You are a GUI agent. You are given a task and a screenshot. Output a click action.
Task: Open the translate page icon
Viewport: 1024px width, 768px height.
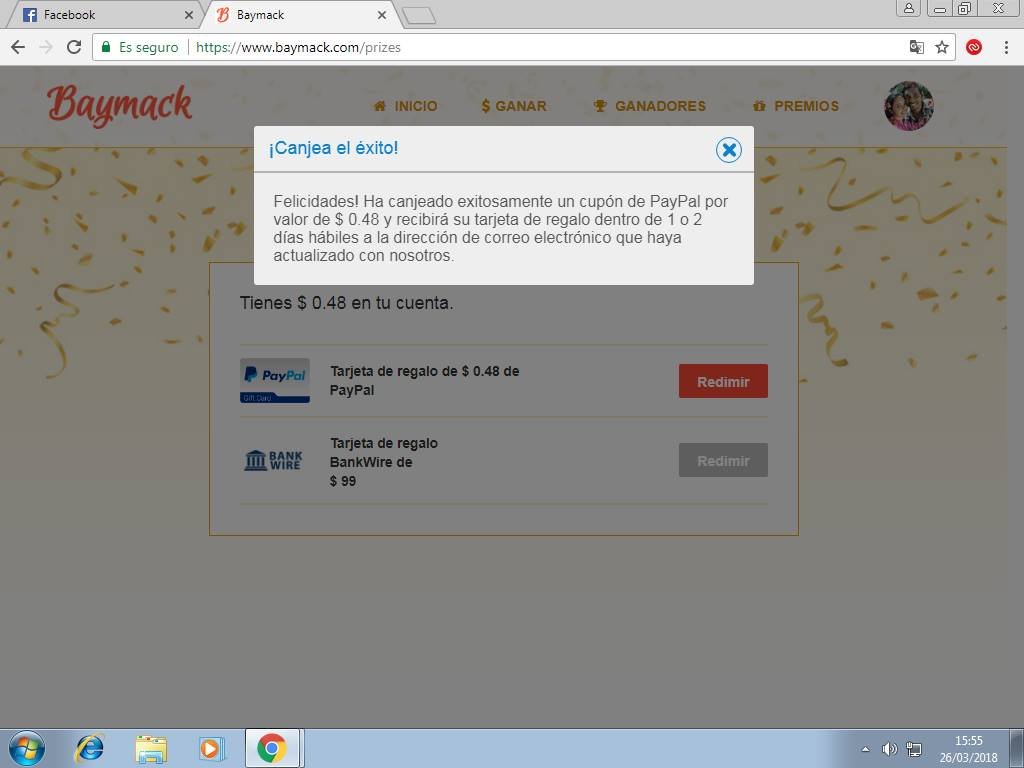pyautogui.click(x=917, y=47)
